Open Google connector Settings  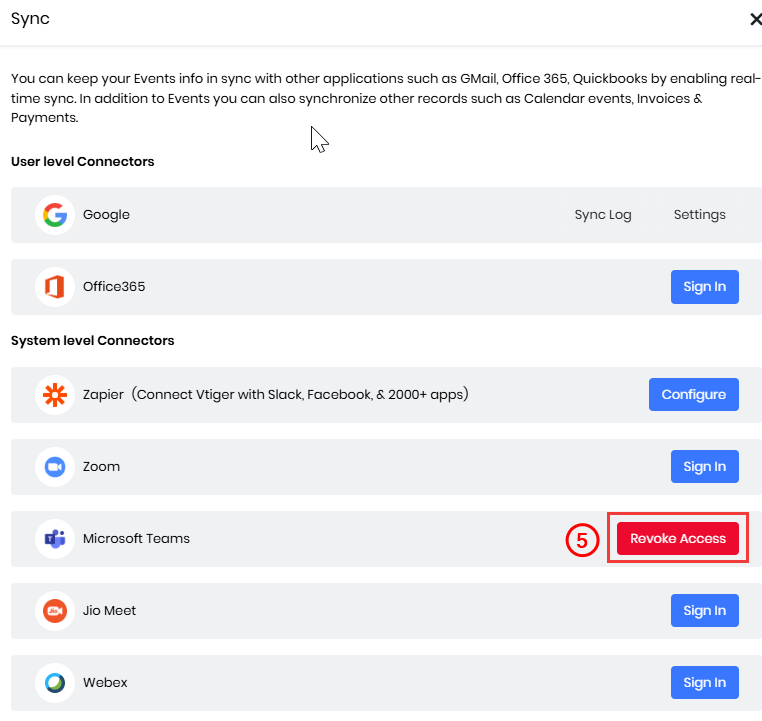coord(699,215)
